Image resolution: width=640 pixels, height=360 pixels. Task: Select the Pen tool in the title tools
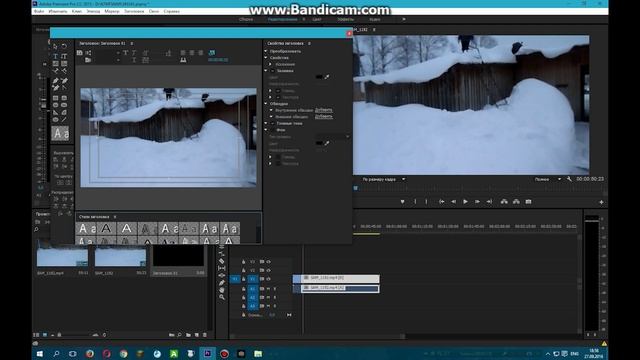[55, 81]
